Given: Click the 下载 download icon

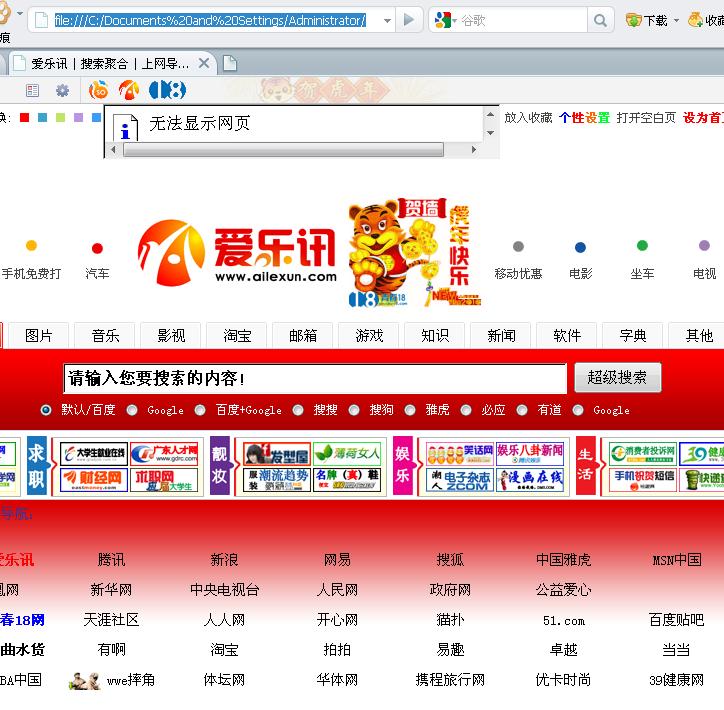Looking at the screenshot, I should pyautogui.click(x=634, y=20).
